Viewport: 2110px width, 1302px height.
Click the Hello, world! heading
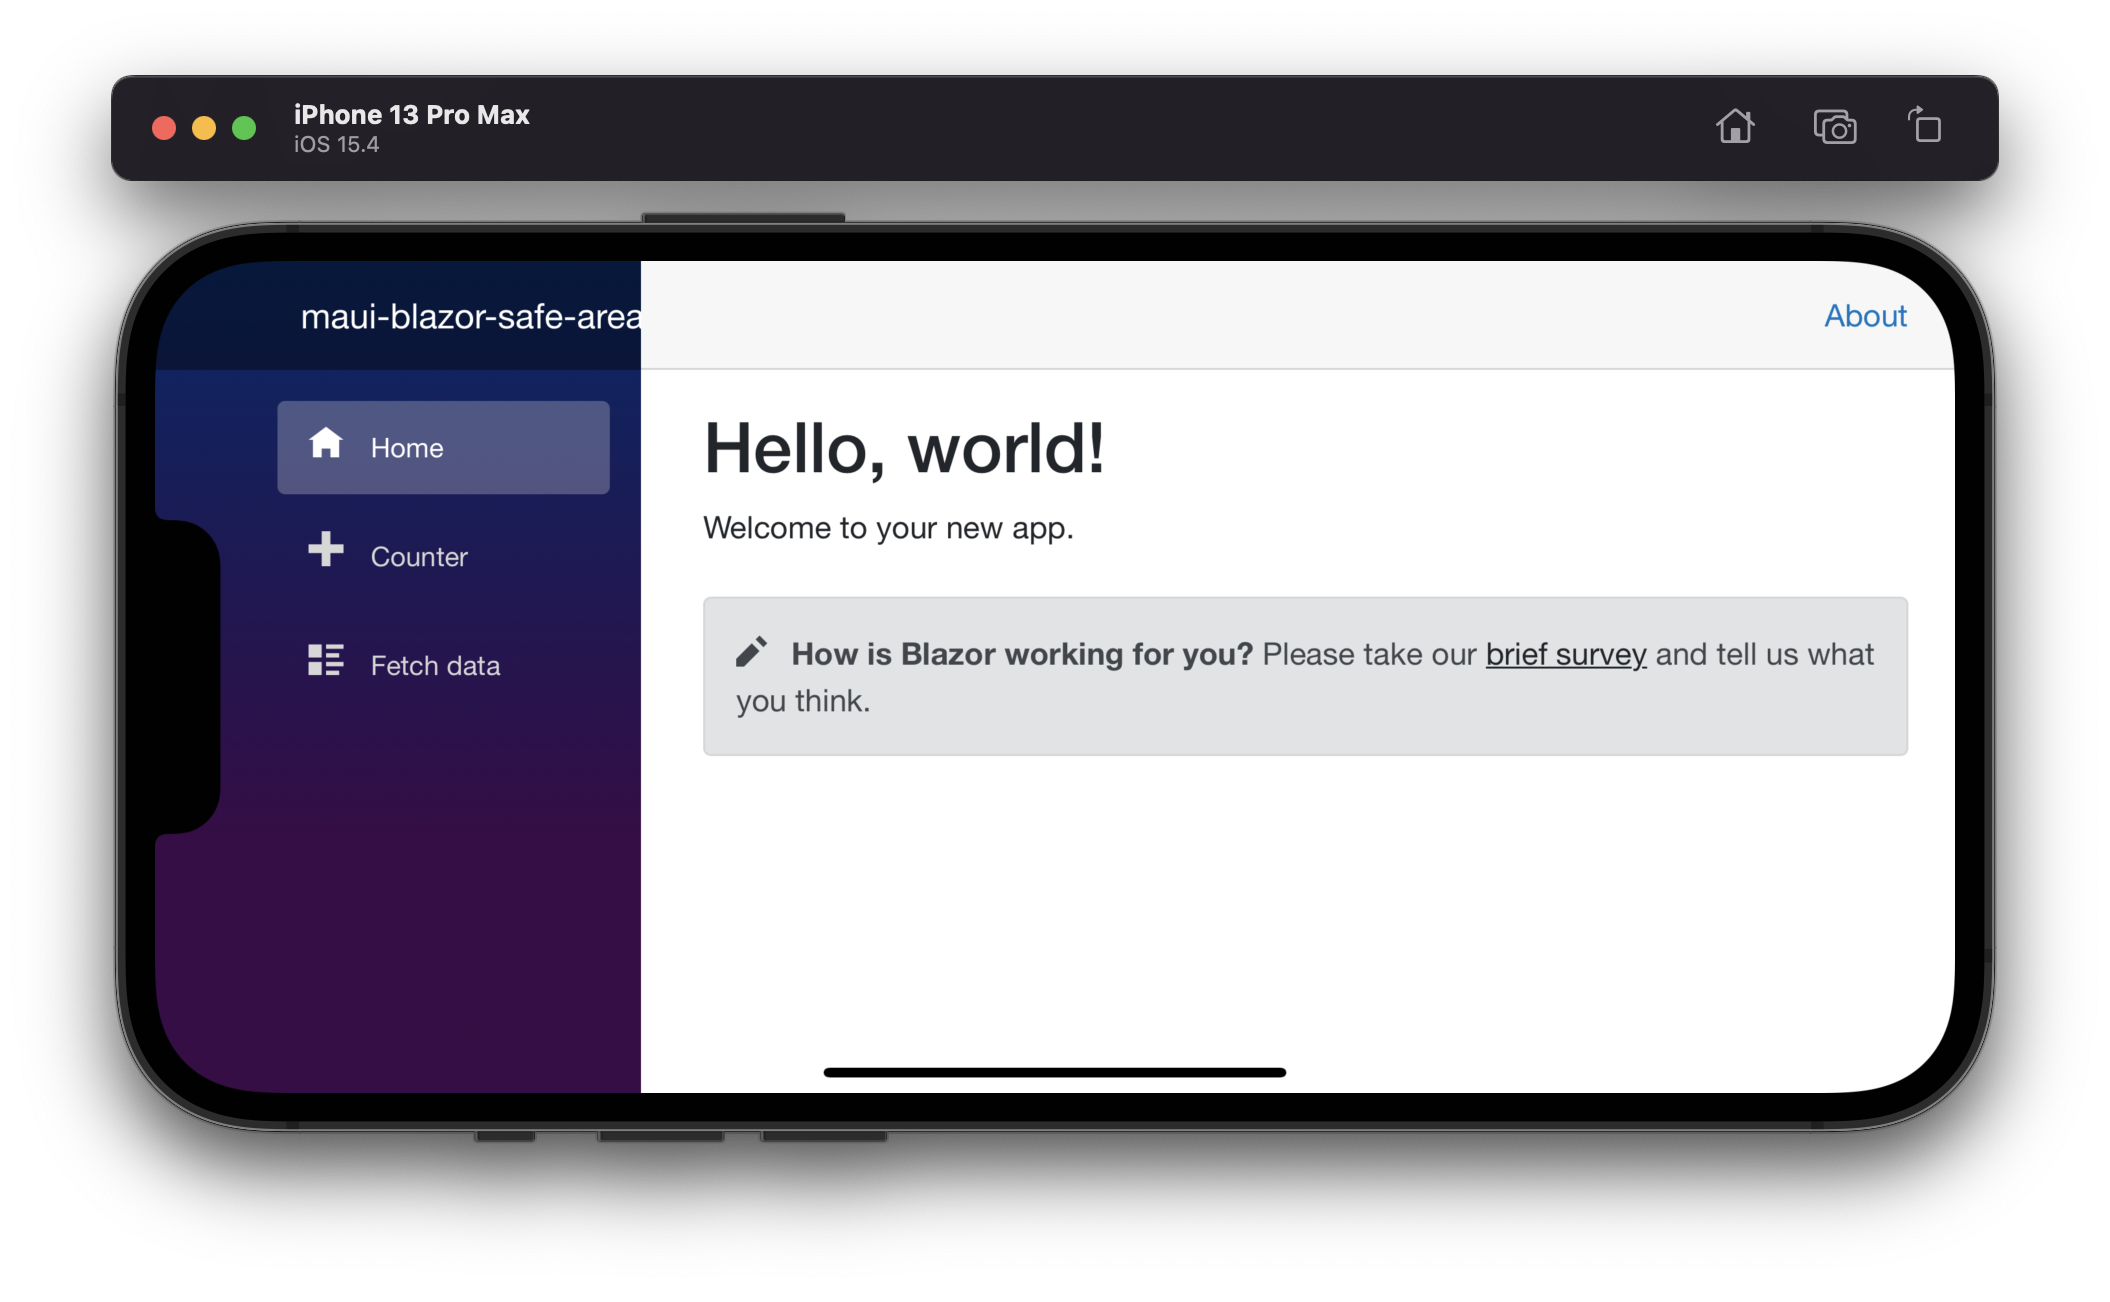[904, 448]
